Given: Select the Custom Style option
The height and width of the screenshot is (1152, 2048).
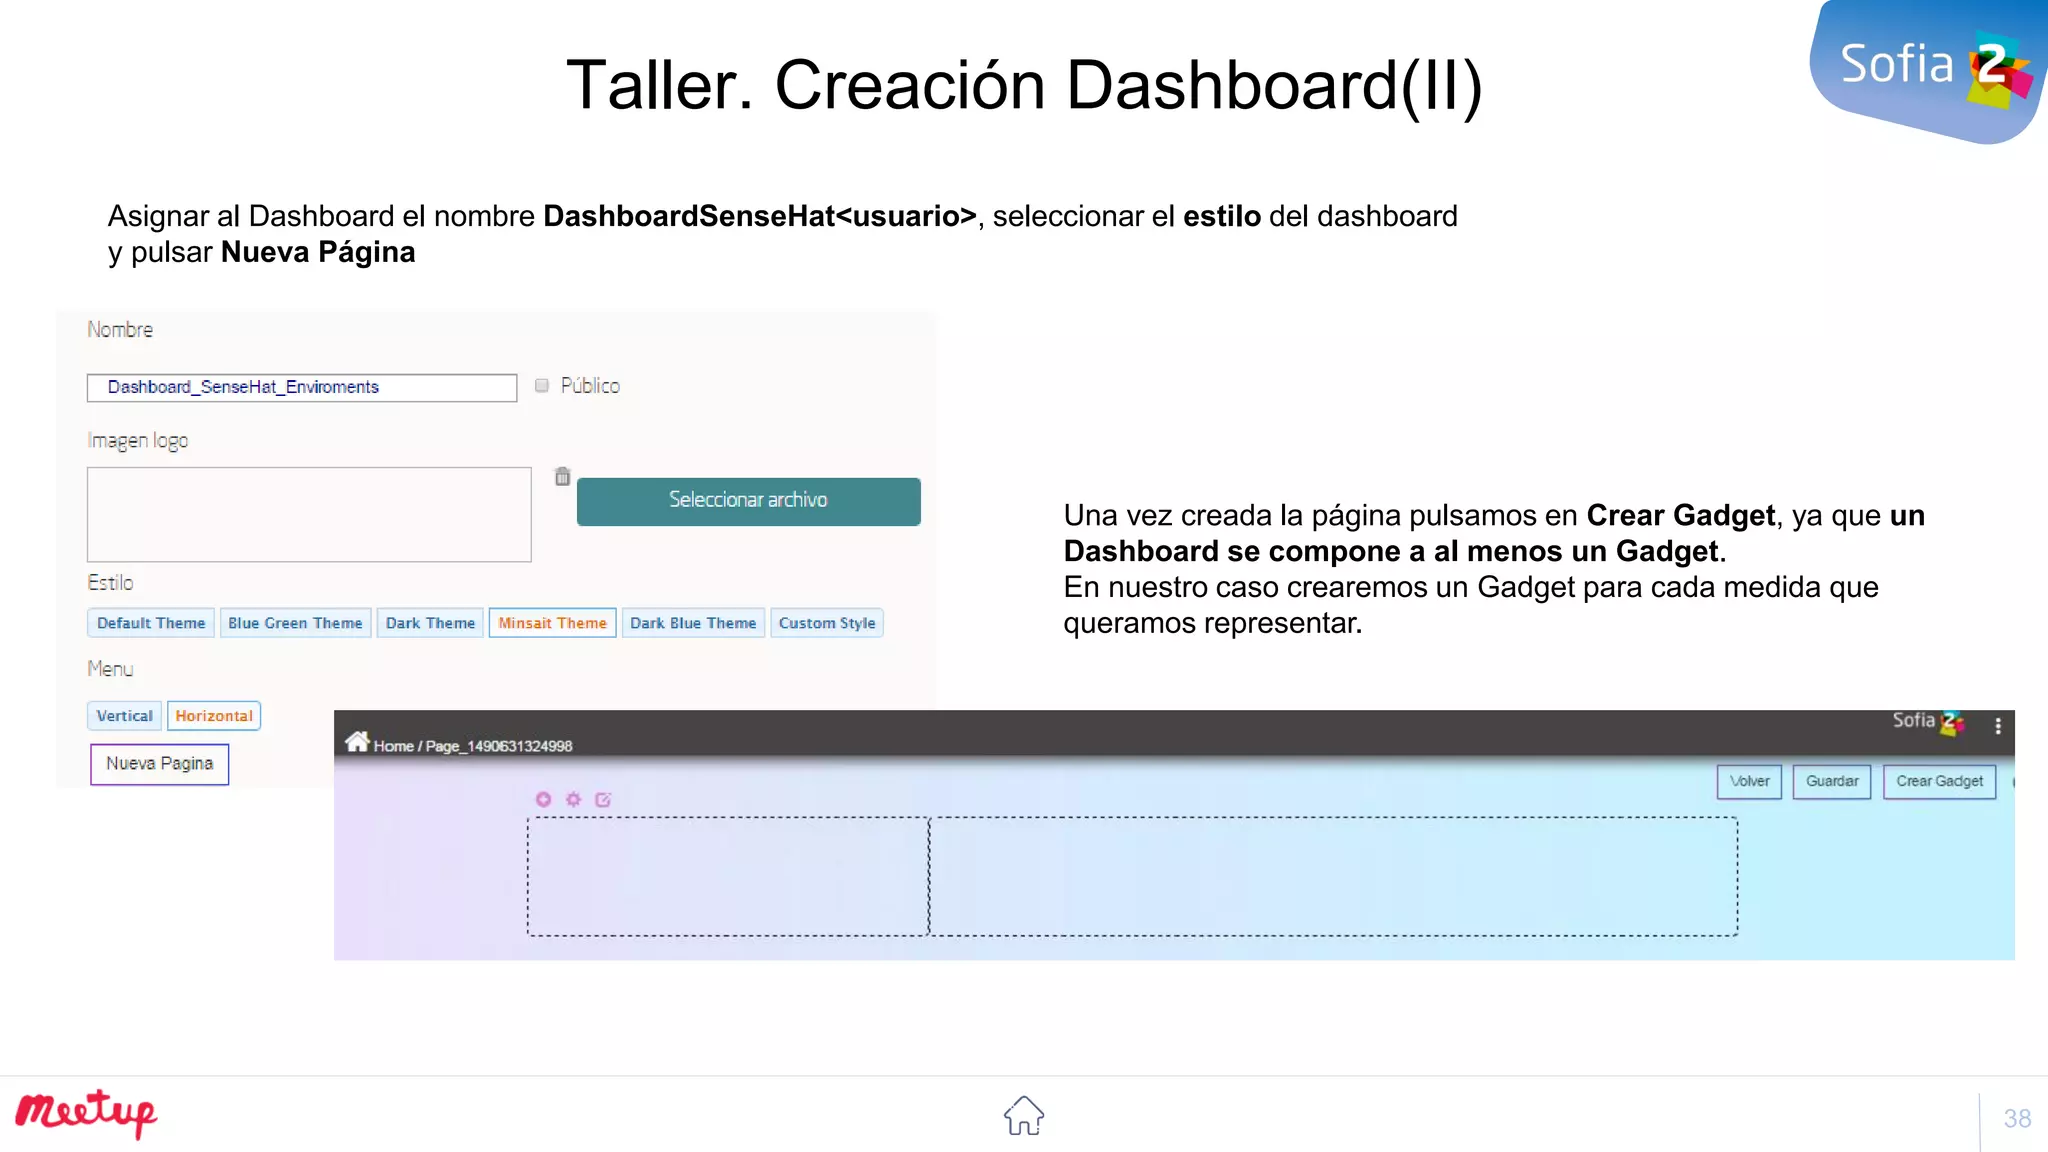Looking at the screenshot, I should 827,623.
